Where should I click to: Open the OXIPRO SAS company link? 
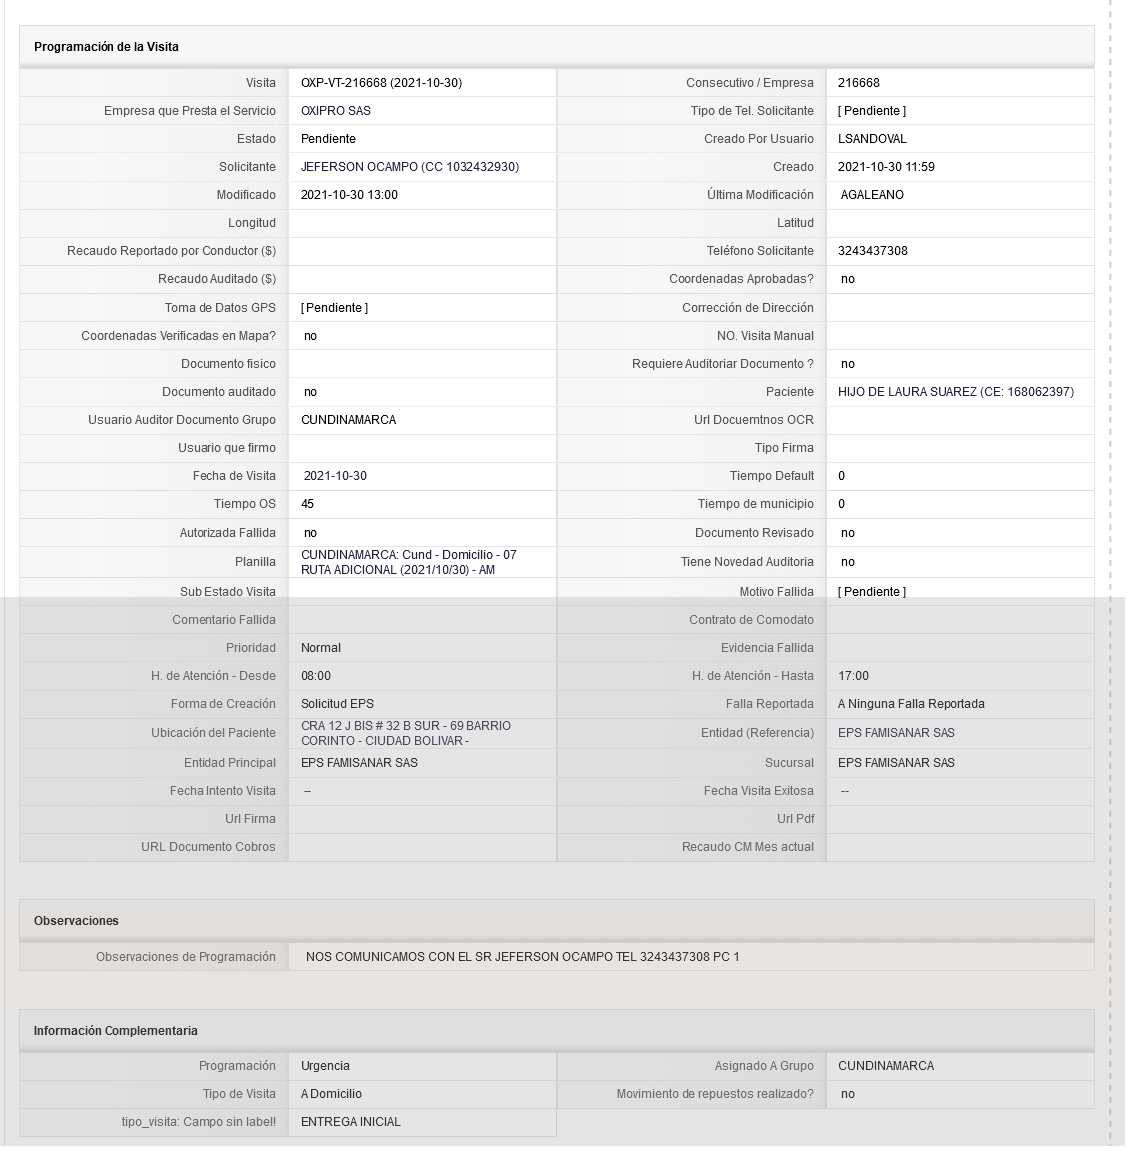coord(335,111)
